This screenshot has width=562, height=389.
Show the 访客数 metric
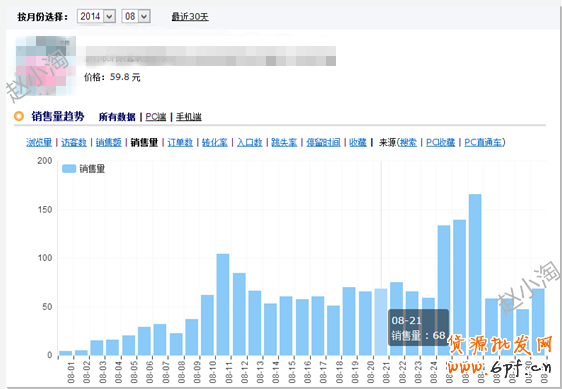(x=74, y=142)
